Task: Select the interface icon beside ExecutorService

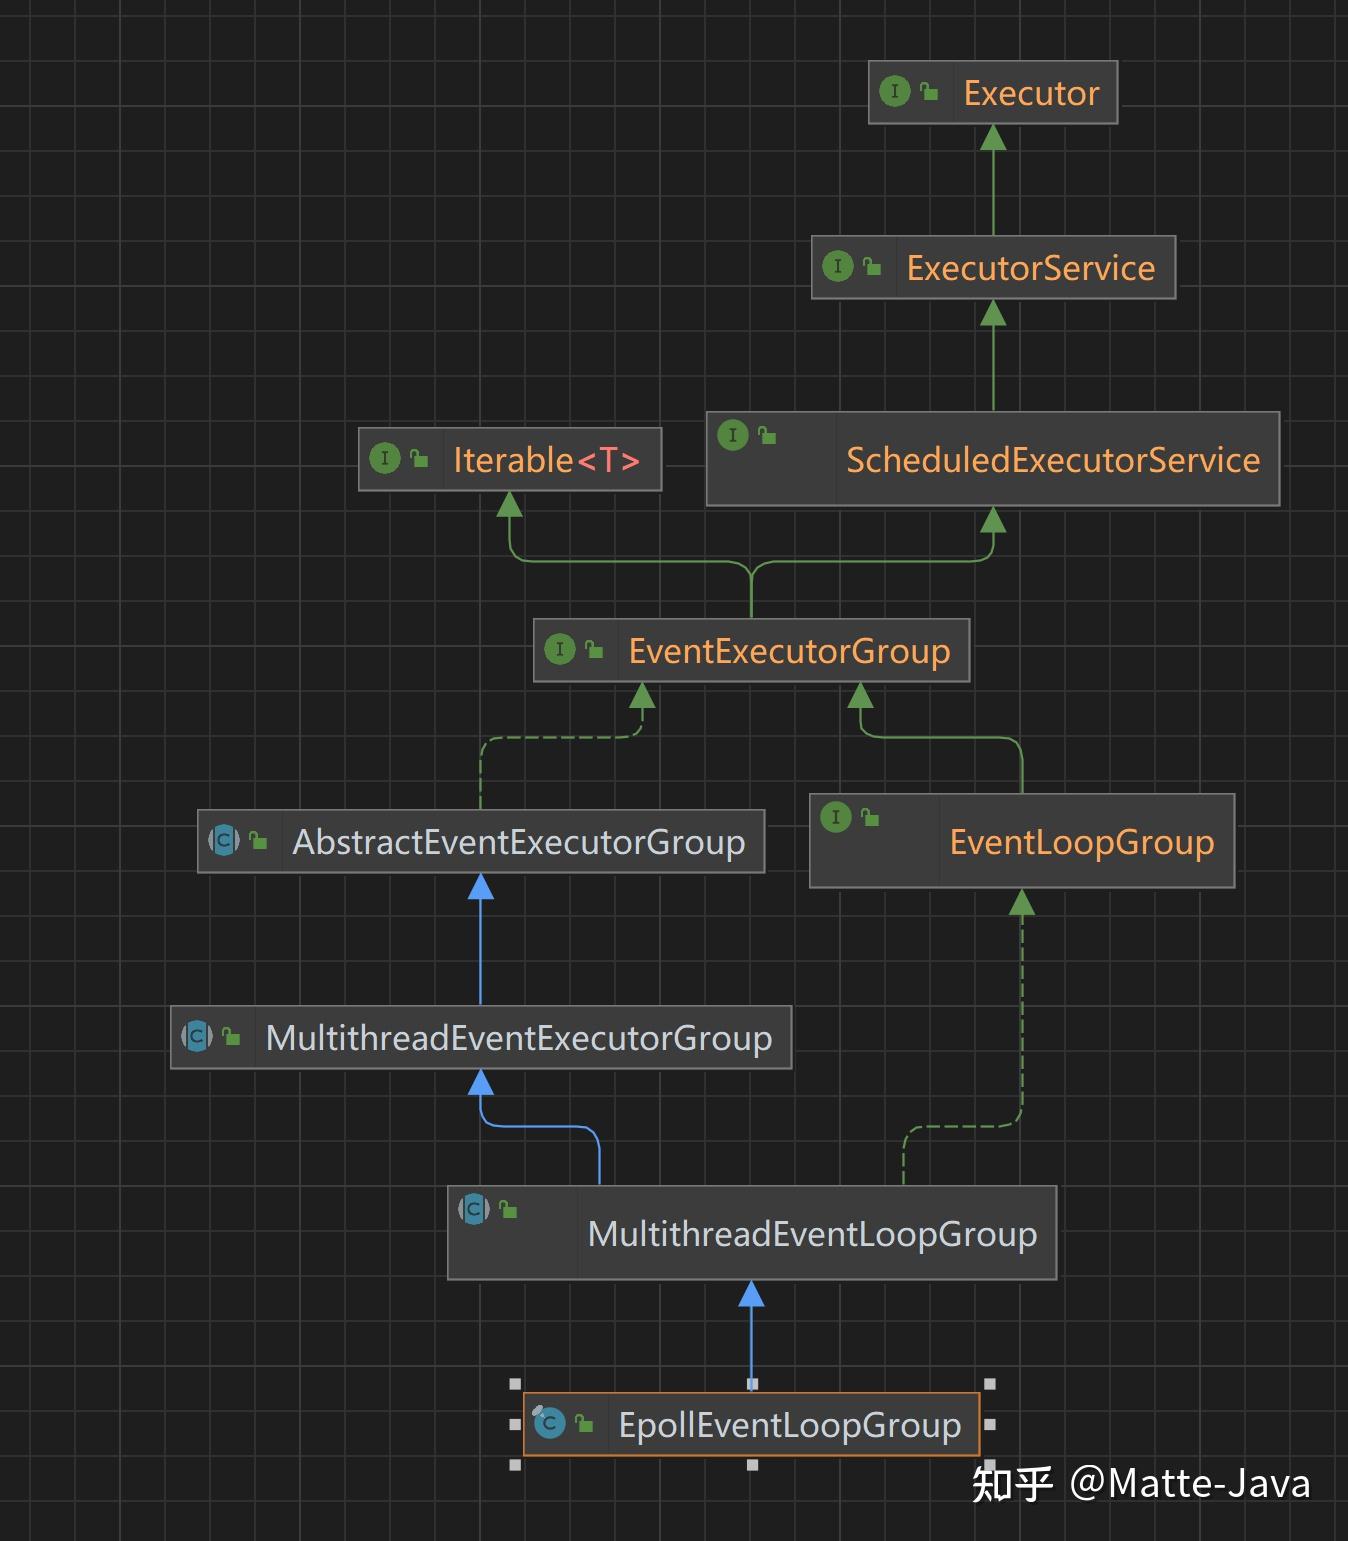Action: [x=838, y=267]
